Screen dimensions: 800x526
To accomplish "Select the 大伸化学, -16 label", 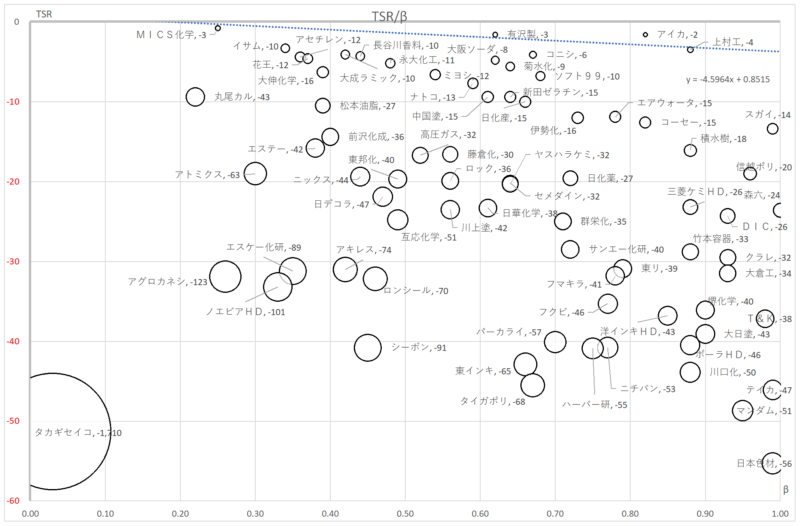I will pyautogui.click(x=286, y=81).
